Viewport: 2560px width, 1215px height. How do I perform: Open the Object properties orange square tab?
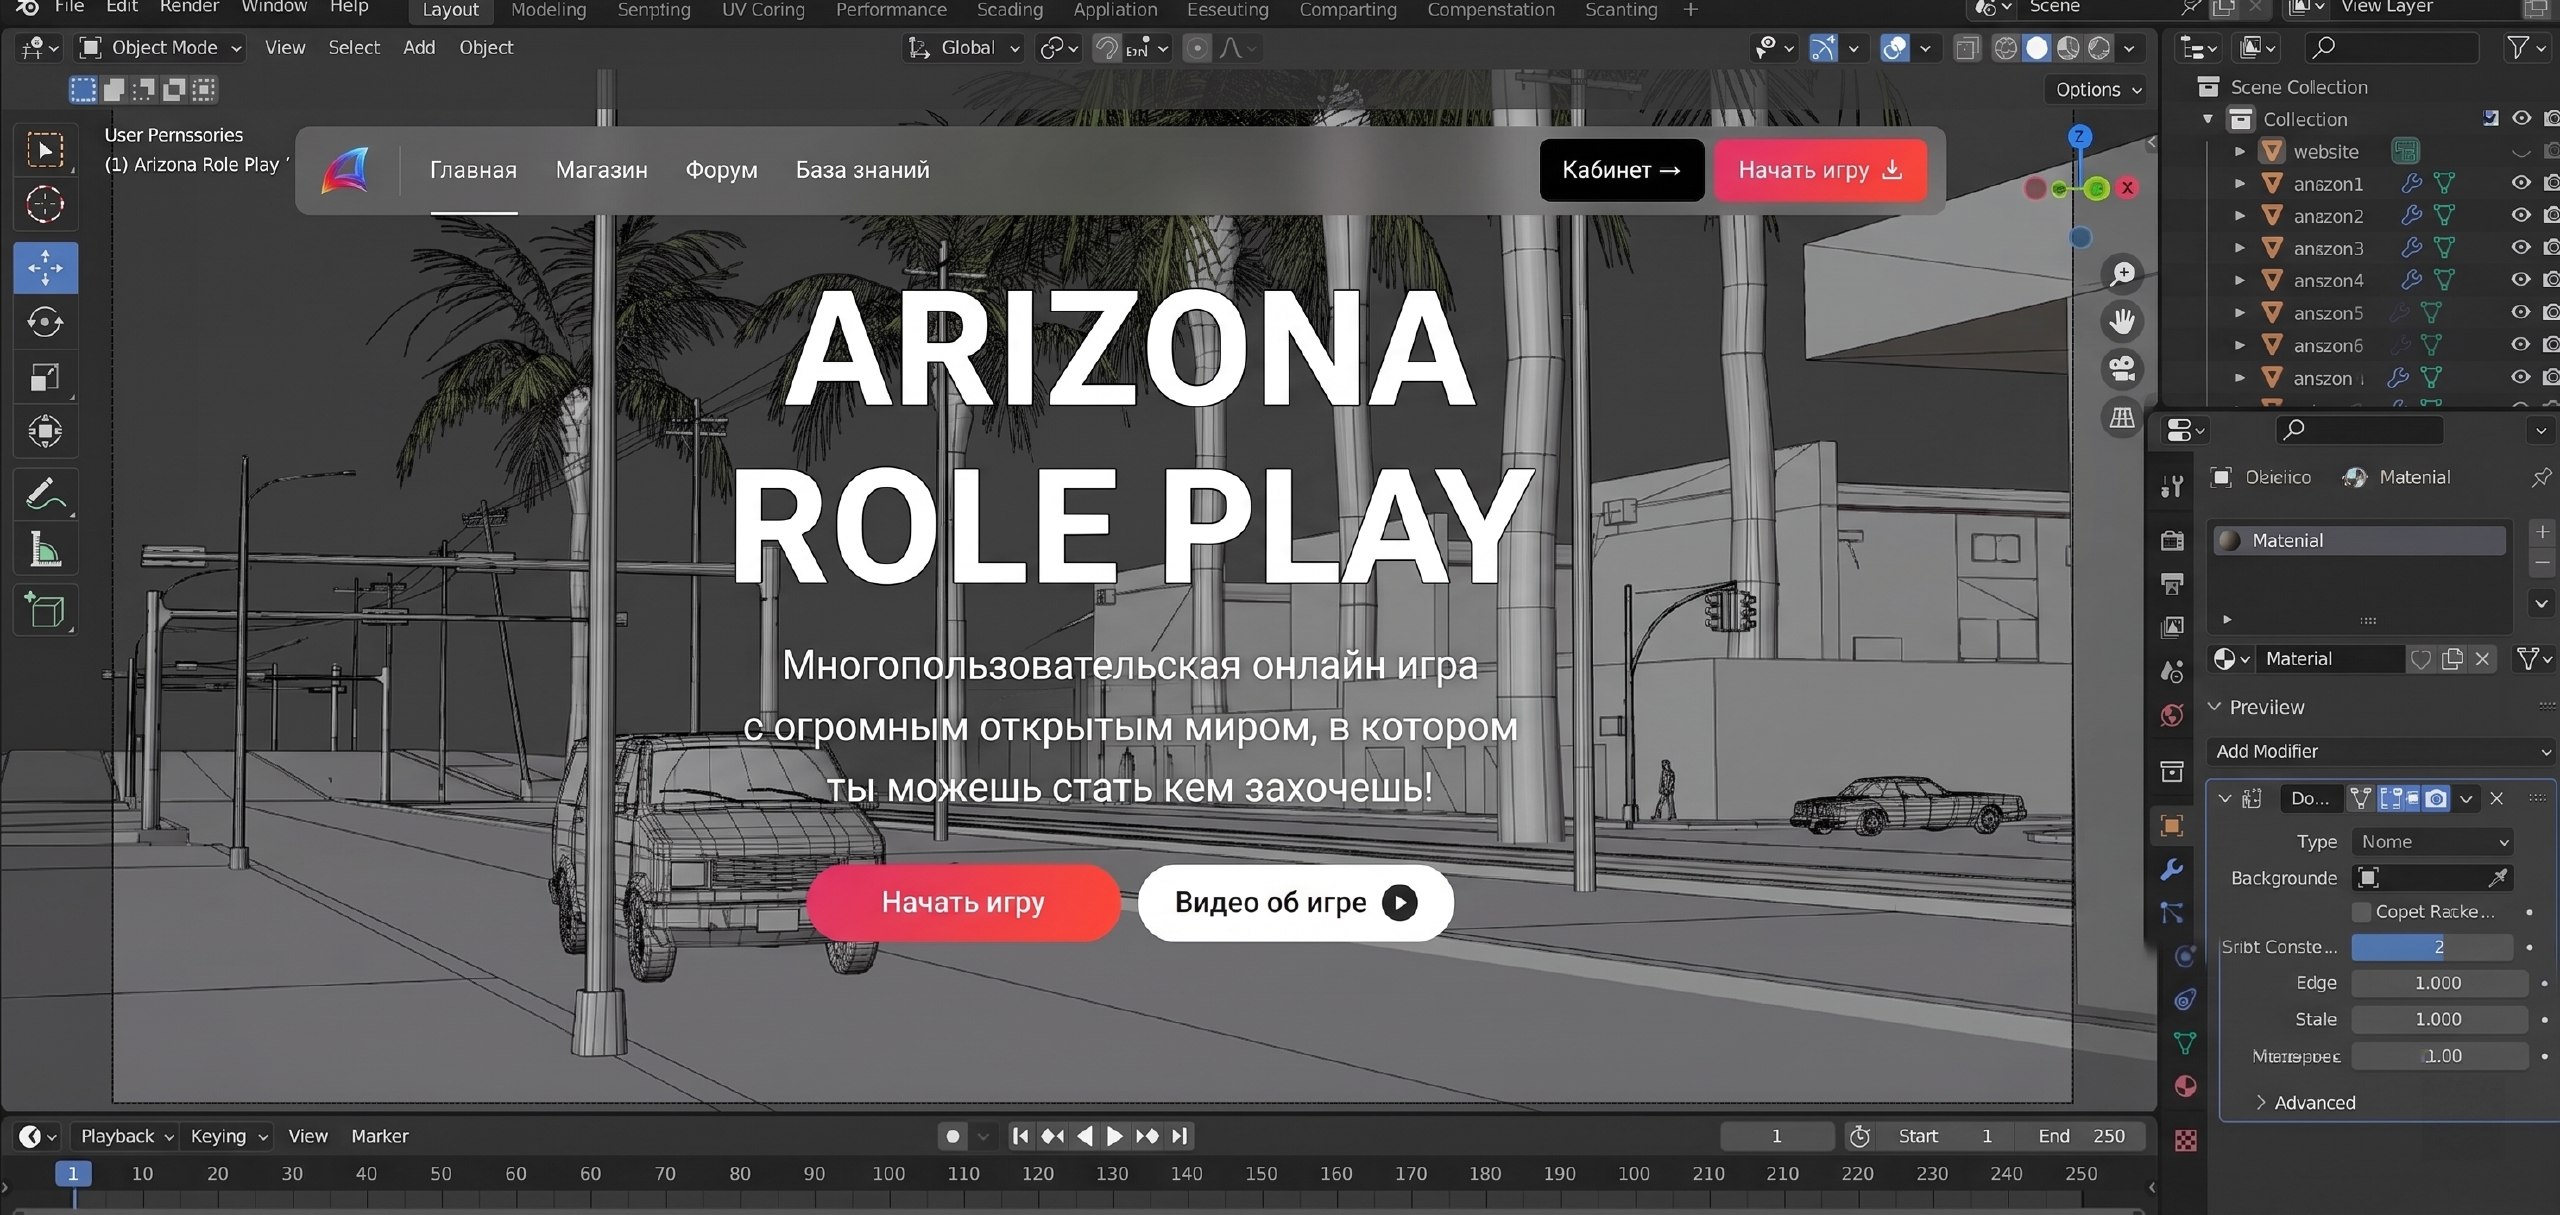2172,826
